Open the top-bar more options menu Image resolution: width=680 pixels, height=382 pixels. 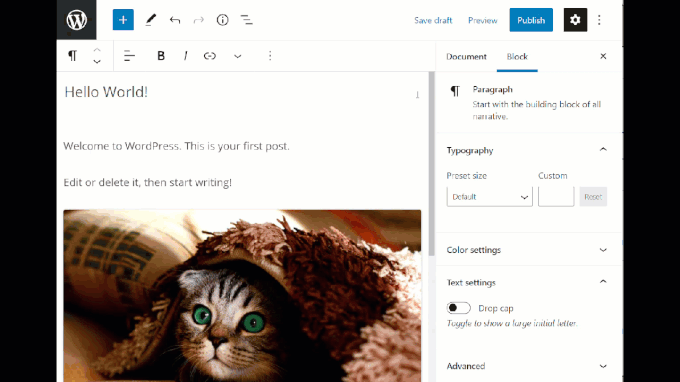click(599, 20)
